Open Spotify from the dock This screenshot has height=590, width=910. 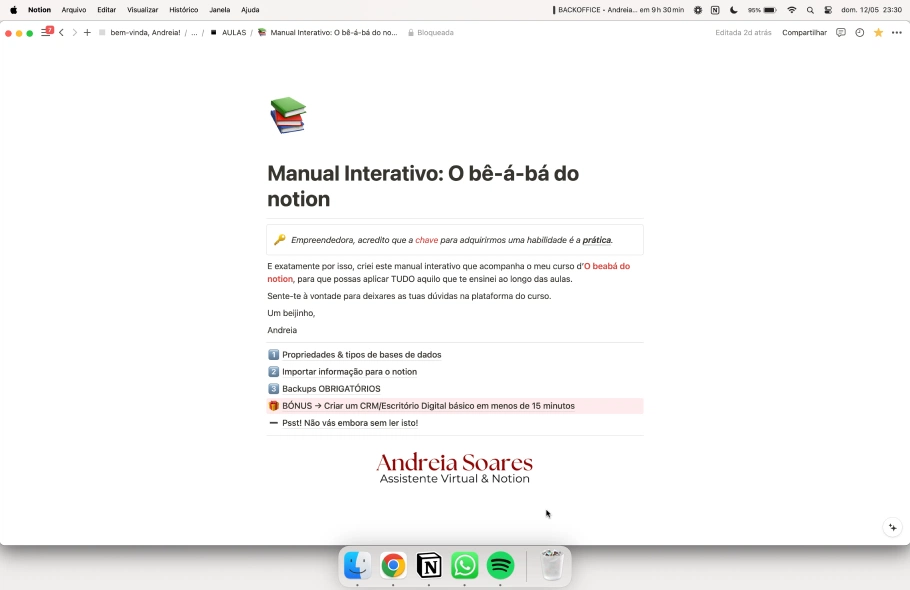(500, 566)
